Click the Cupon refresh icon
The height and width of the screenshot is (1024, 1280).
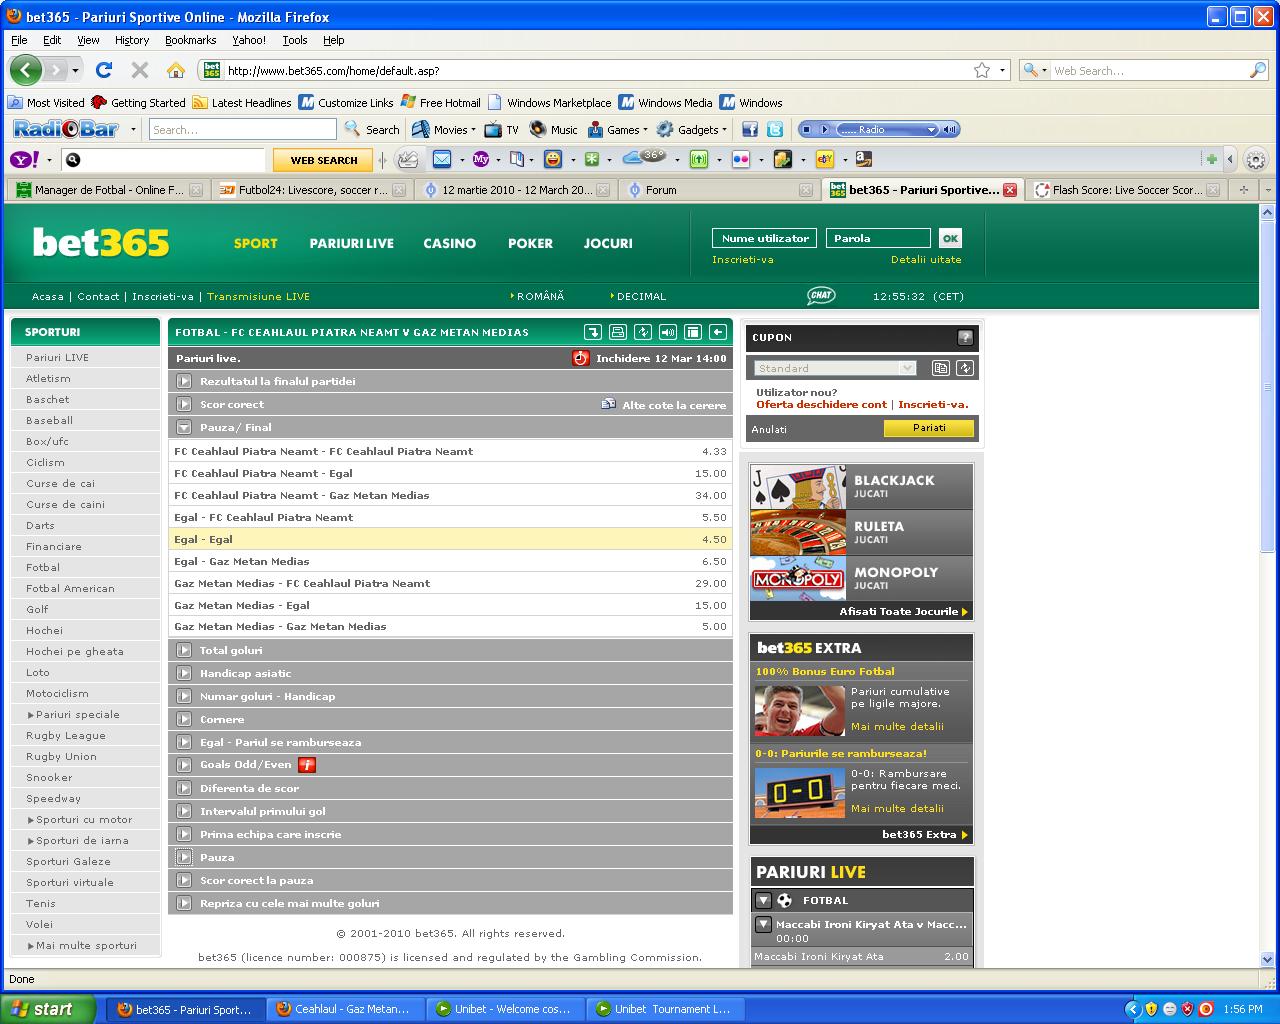click(x=965, y=368)
